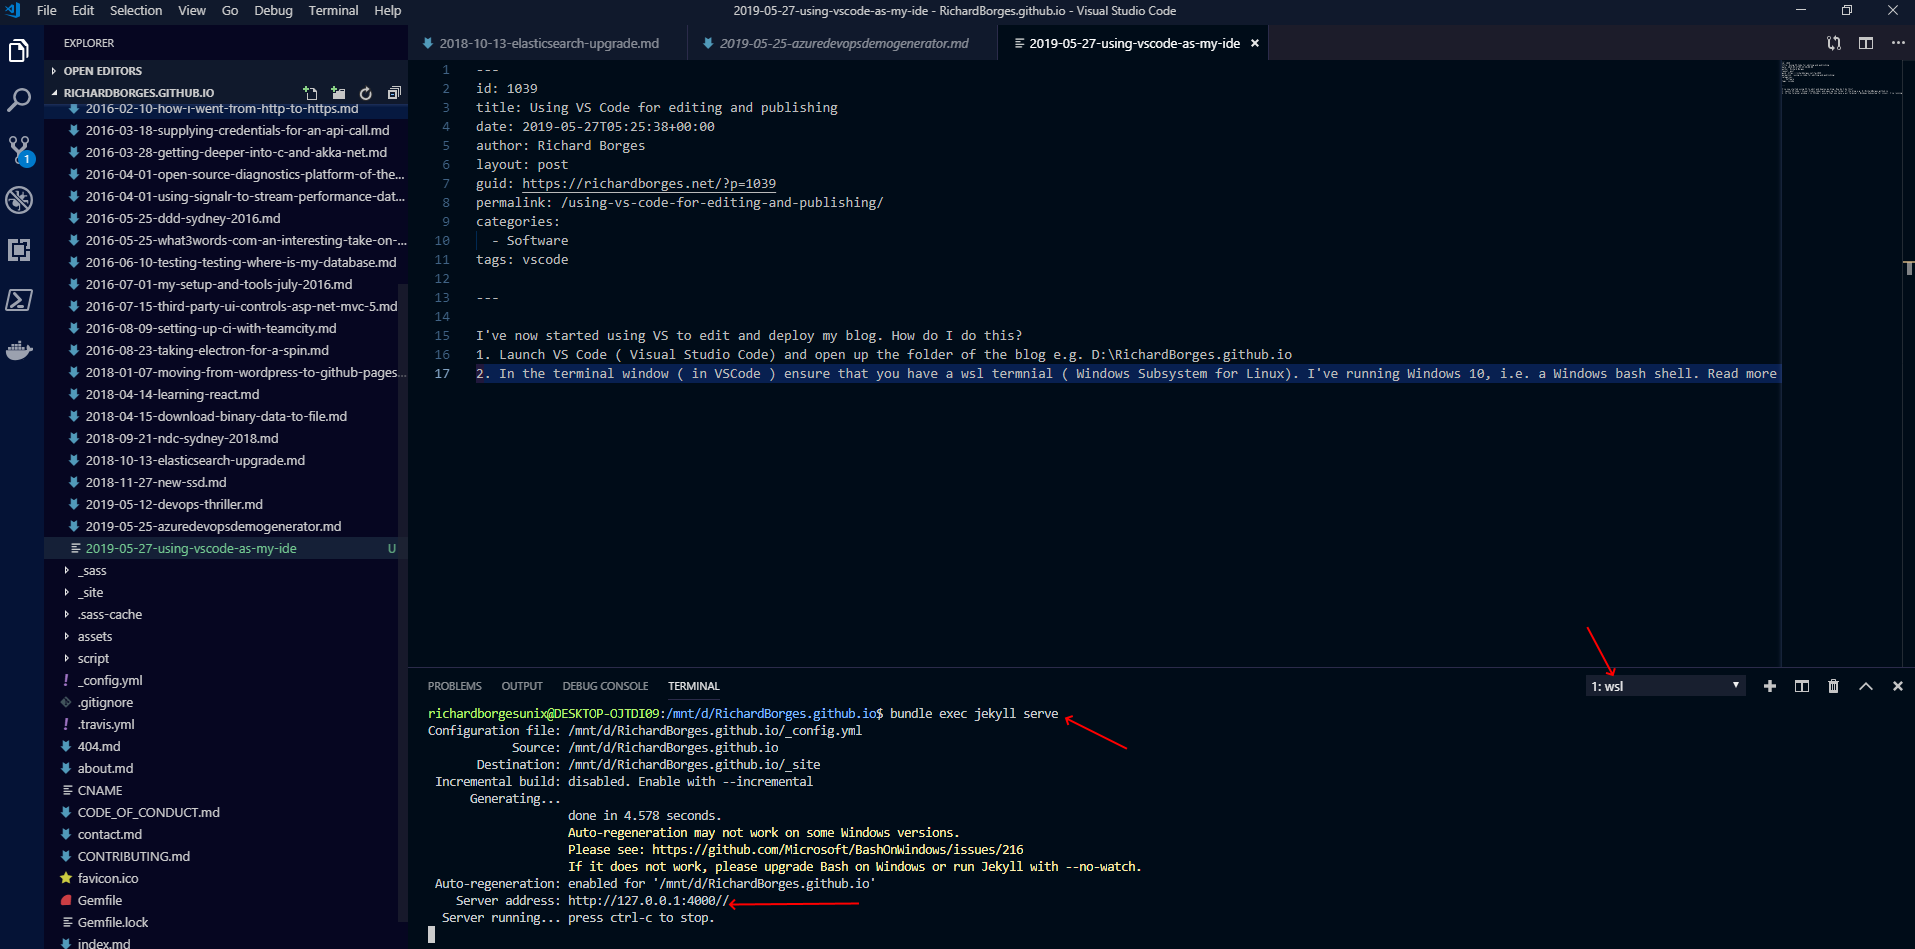Switch to PROBLEMS panel tab
Viewport: 1915px width, 949px height.
coord(455,686)
